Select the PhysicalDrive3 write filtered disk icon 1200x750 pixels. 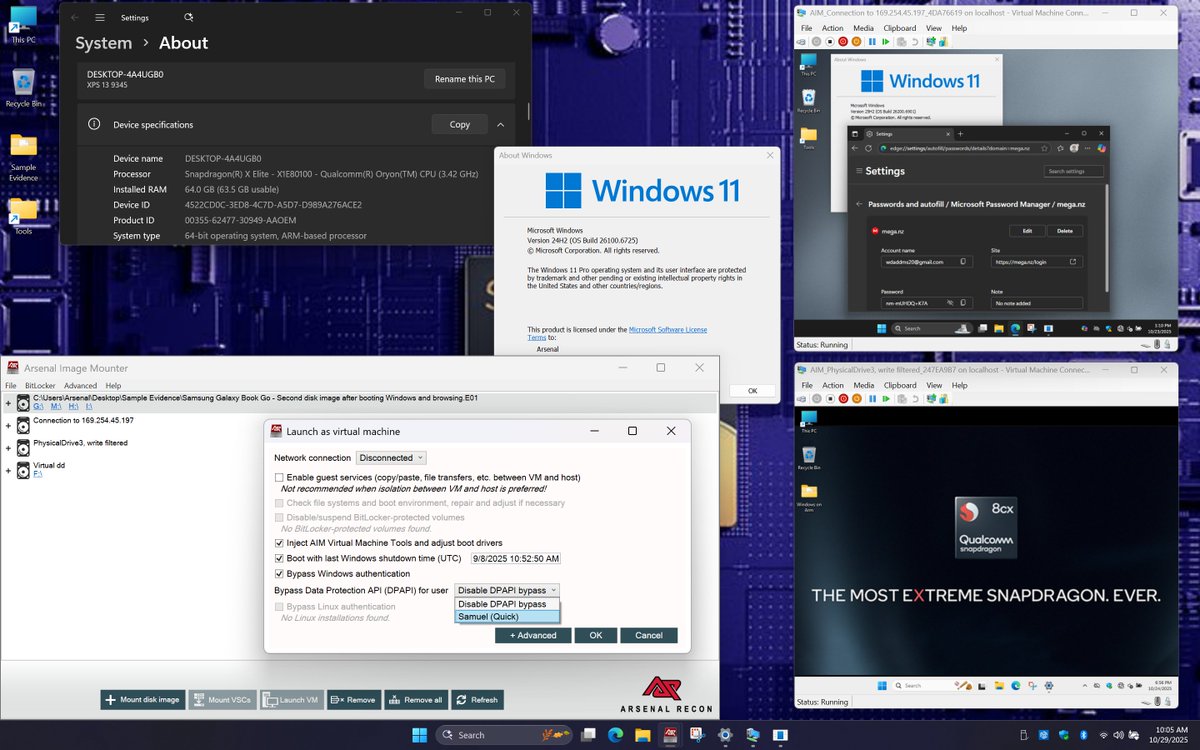pos(23,447)
